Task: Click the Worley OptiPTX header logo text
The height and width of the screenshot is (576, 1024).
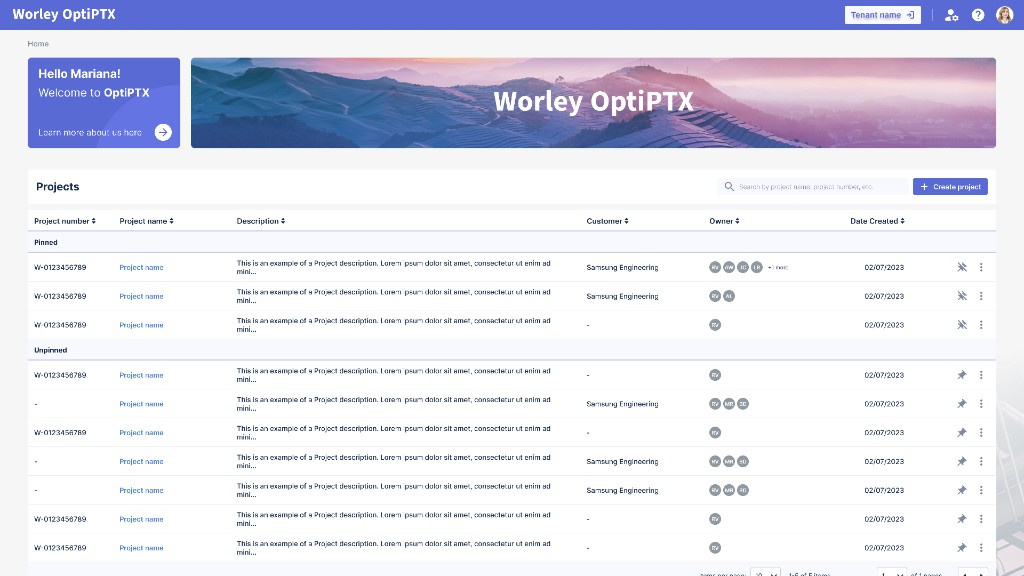Action: coord(64,14)
